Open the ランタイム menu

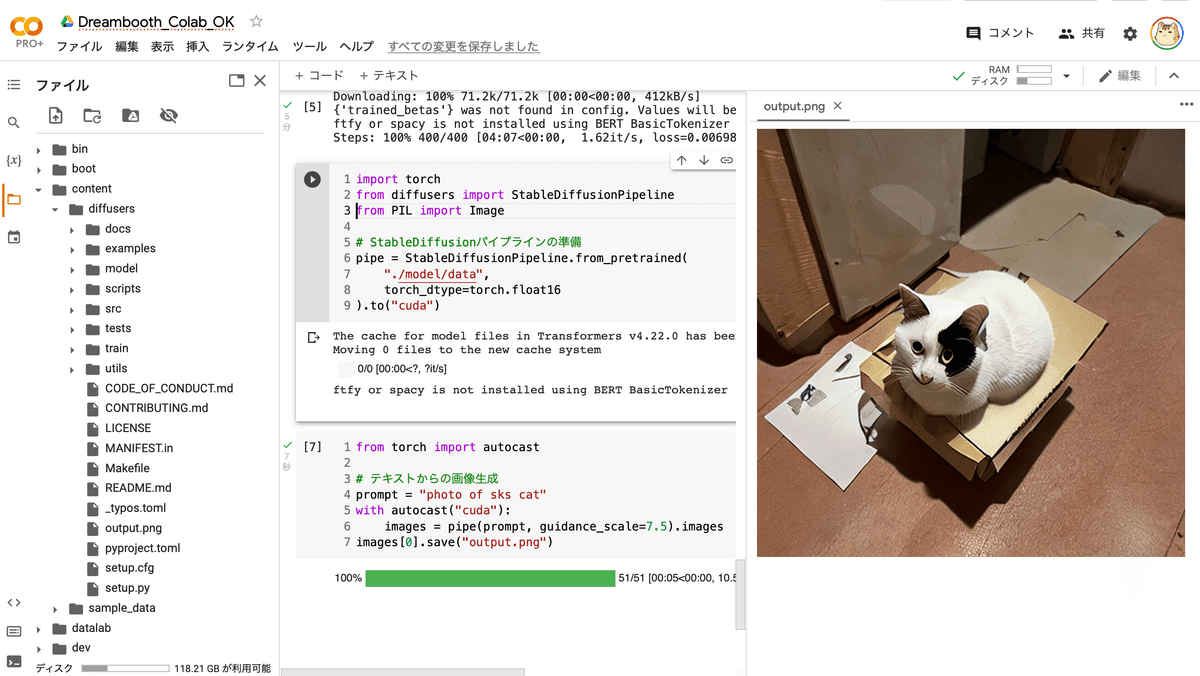coord(250,47)
